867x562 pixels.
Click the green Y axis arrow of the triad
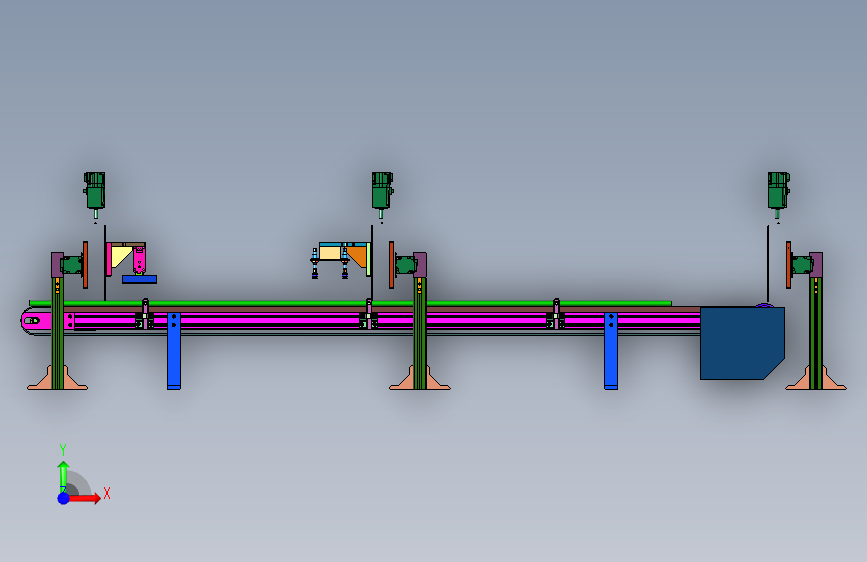[x=64, y=476]
